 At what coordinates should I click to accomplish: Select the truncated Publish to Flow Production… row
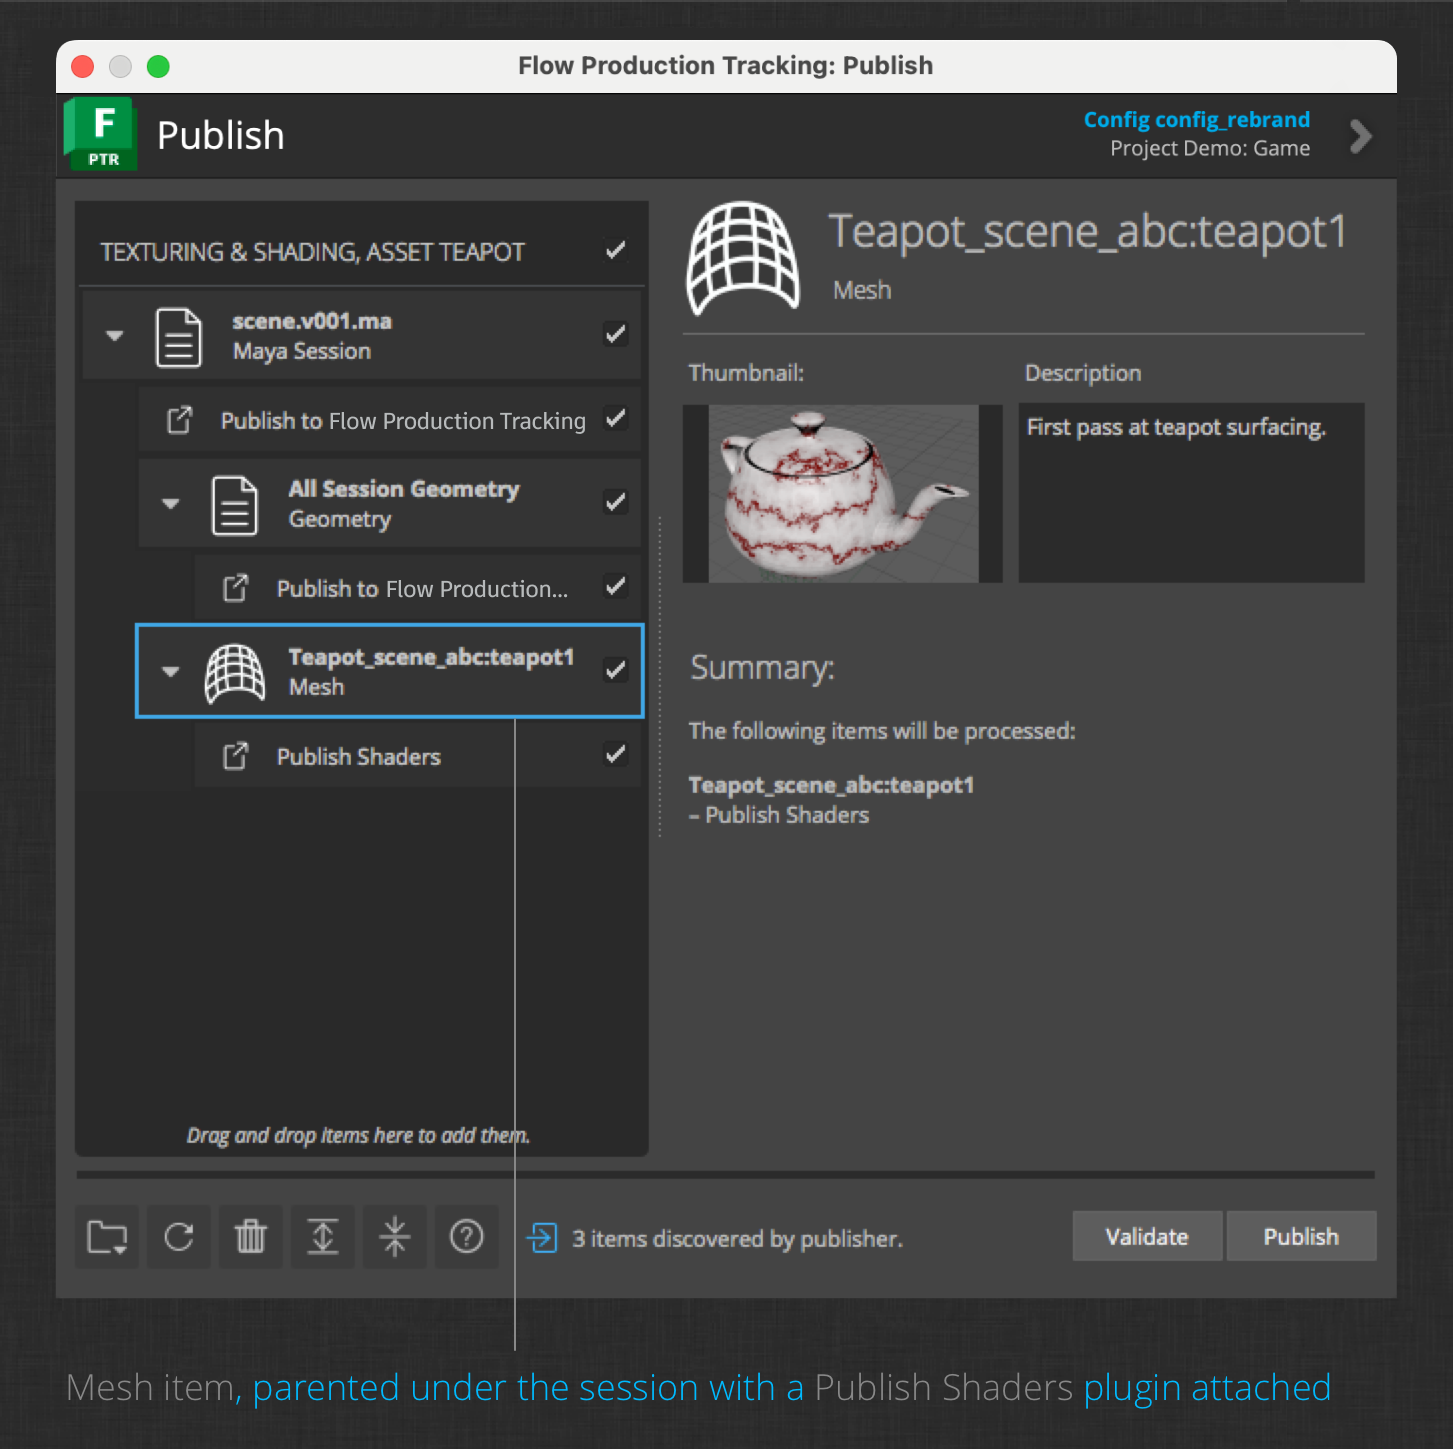[x=417, y=588]
